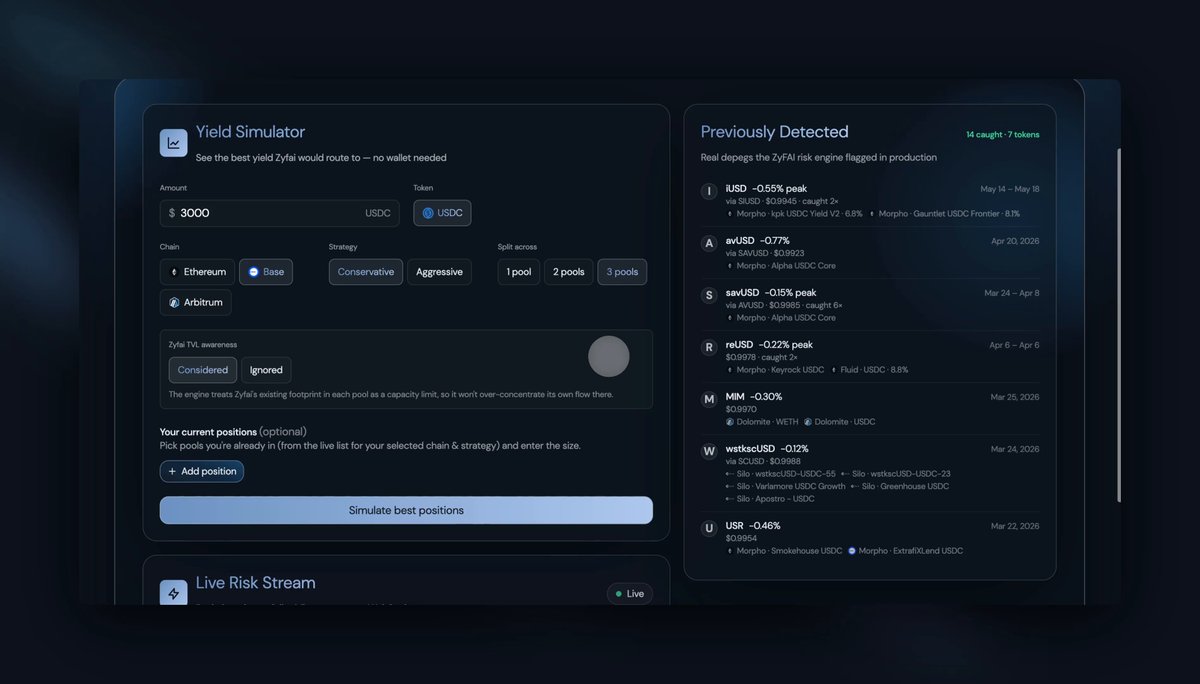Focus the Amount field showing 3000
Image resolution: width=1200 pixels, height=684 pixels.
280,213
